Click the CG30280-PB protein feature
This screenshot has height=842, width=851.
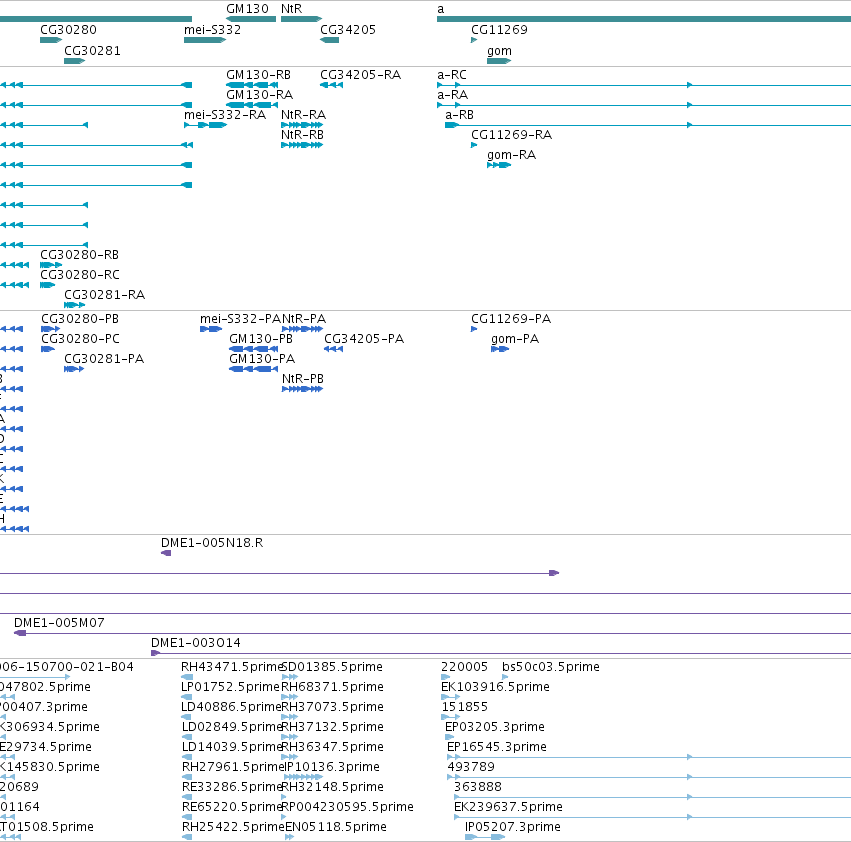(50, 329)
